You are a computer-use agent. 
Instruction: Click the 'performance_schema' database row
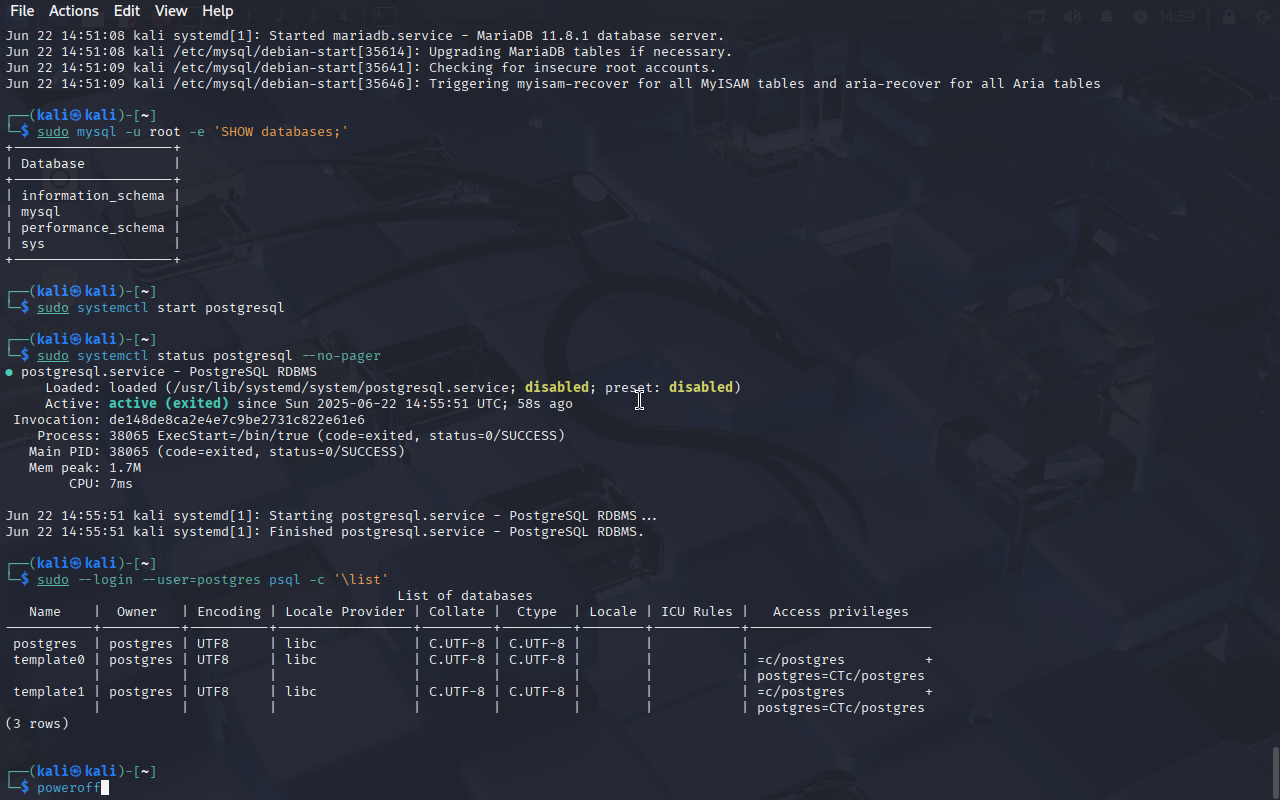point(93,228)
